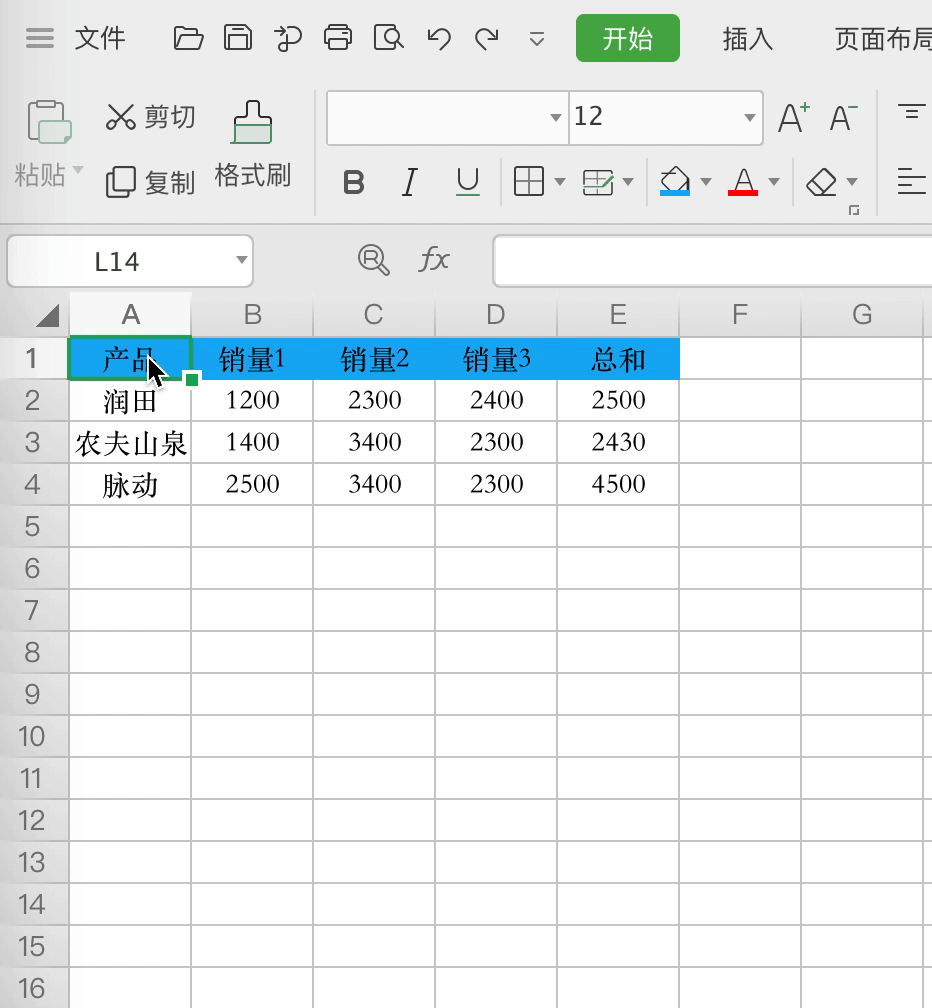Select the 脉动 cell

(x=130, y=484)
